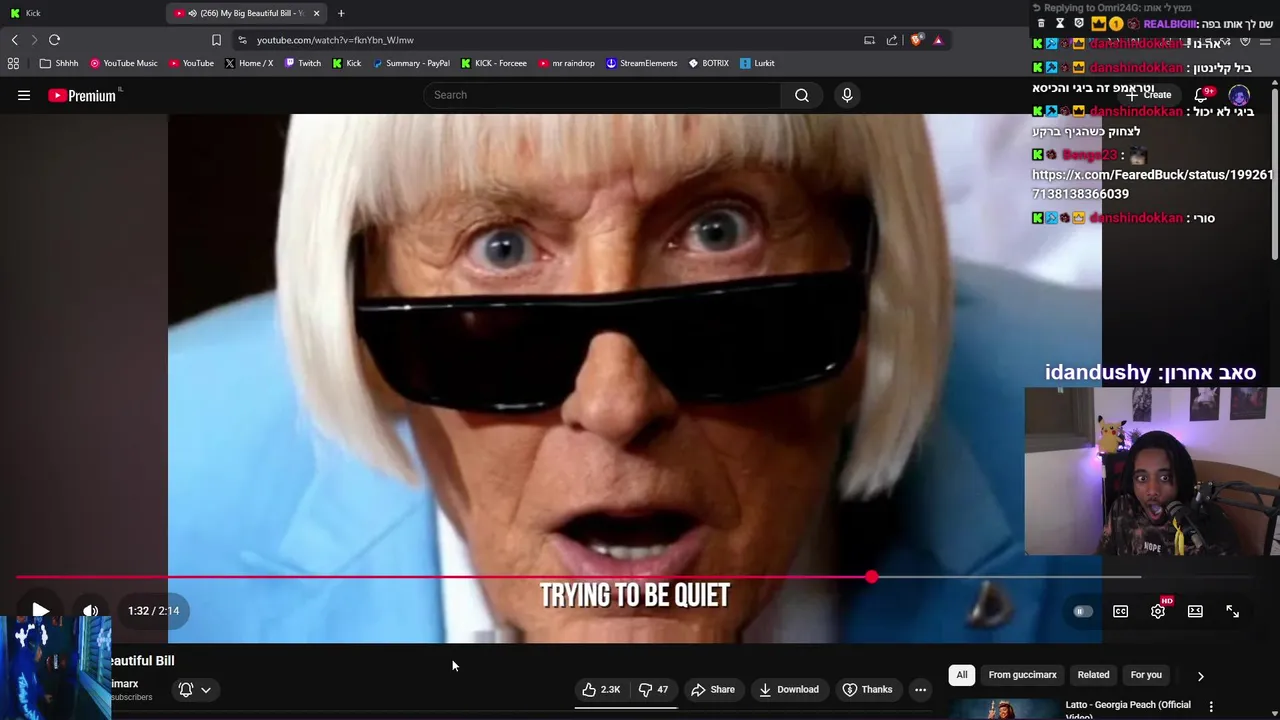
Task: Toggle autoplay switch in the player
Action: [1082, 611]
